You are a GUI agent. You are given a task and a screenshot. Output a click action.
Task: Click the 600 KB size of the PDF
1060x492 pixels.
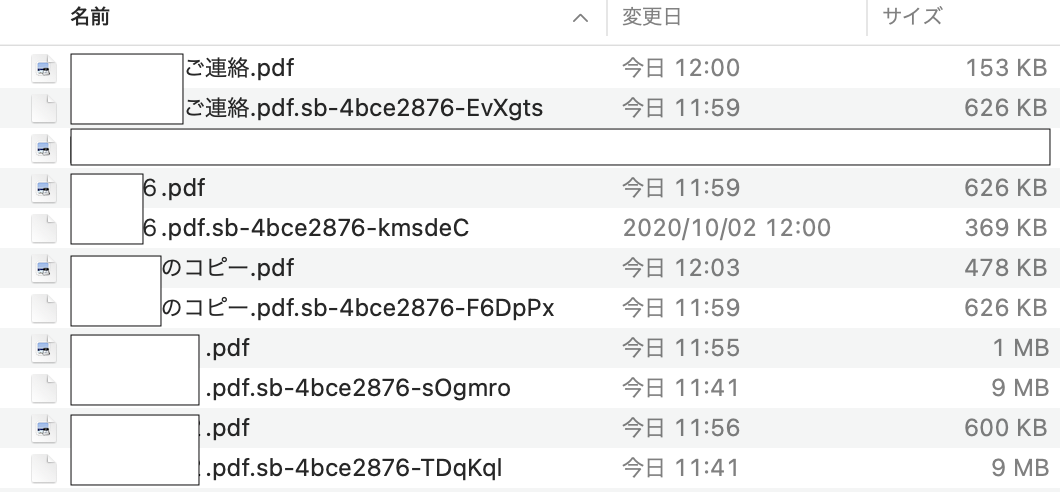coord(1006,428)
